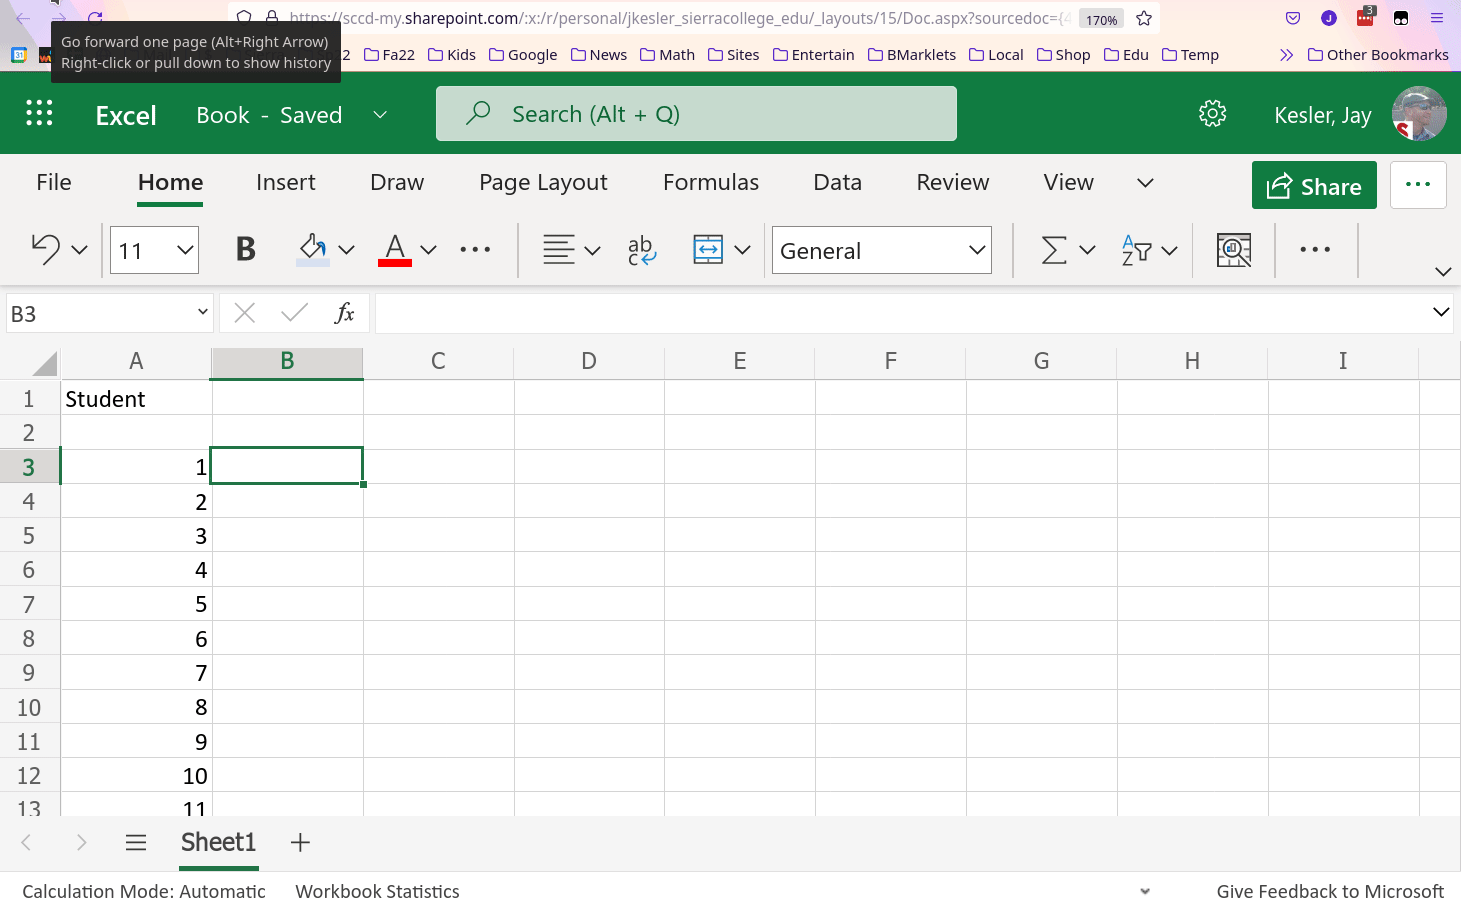Open the Other Bookmarks folder

[1378, 55]
